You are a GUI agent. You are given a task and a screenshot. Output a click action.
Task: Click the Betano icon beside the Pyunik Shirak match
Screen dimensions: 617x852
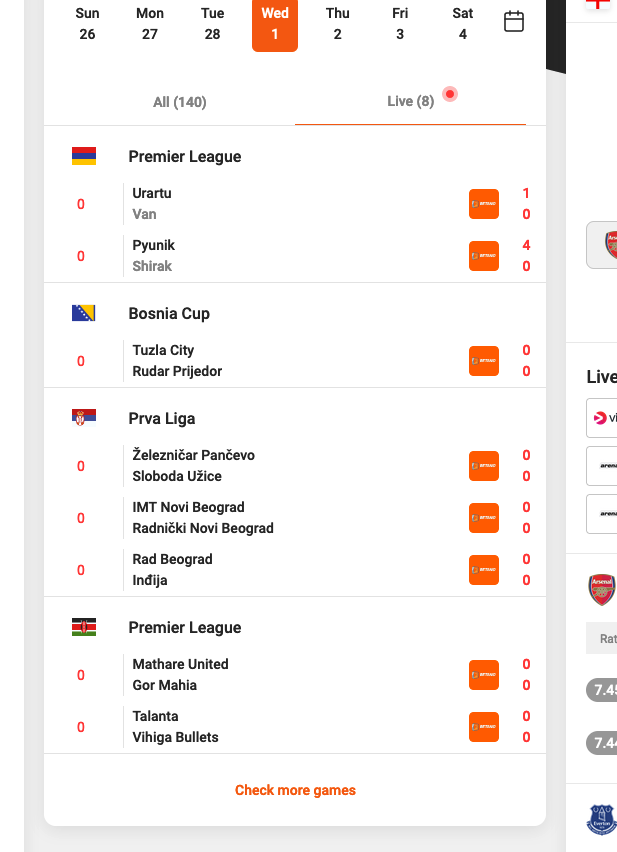tap(484, 256)
